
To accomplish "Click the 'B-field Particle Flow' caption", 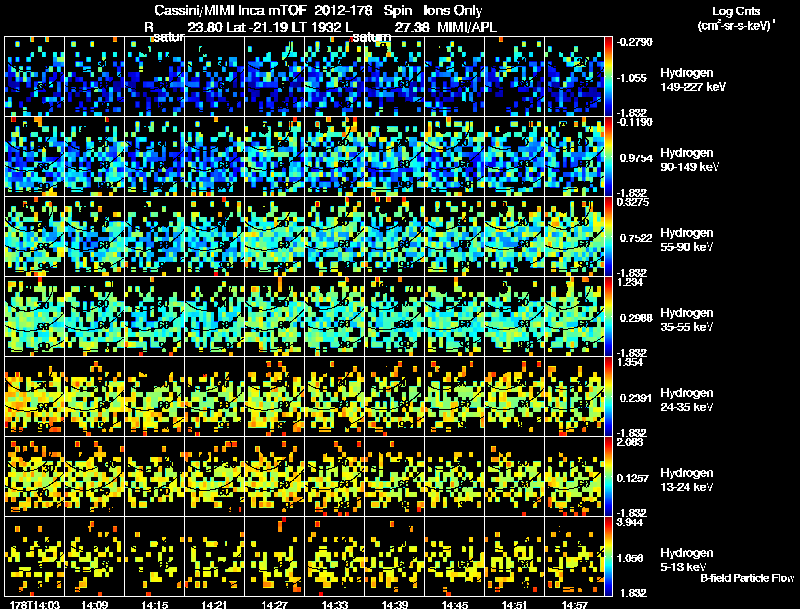I will click(747, 578).
